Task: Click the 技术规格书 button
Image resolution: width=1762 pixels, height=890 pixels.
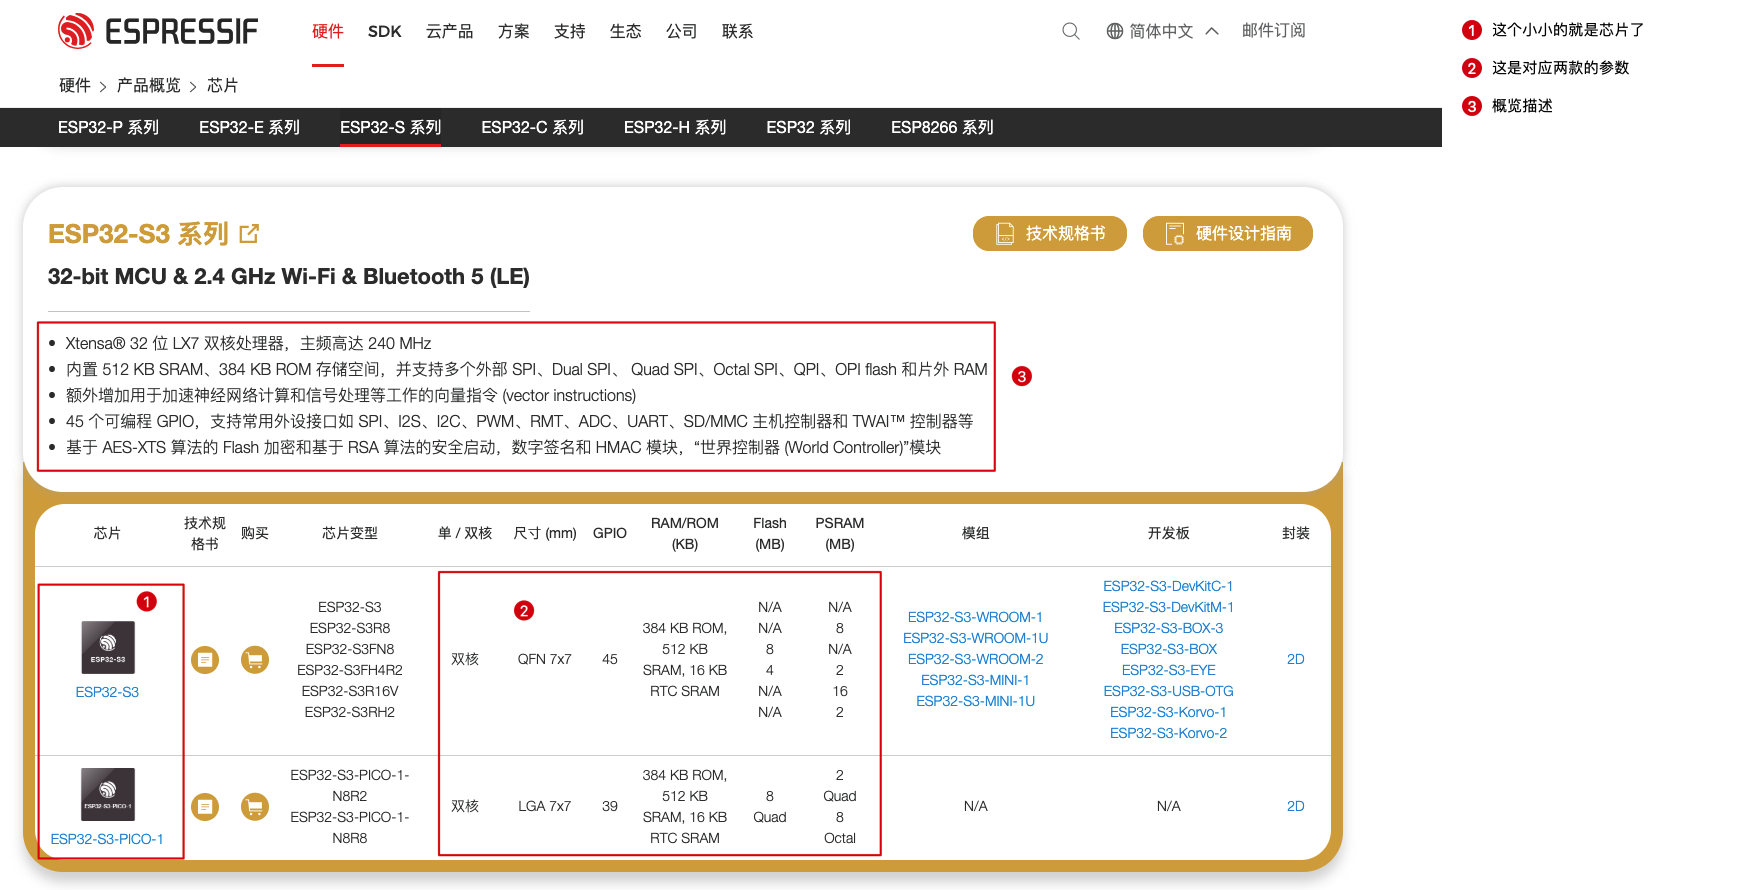Action: point(1050,234)
